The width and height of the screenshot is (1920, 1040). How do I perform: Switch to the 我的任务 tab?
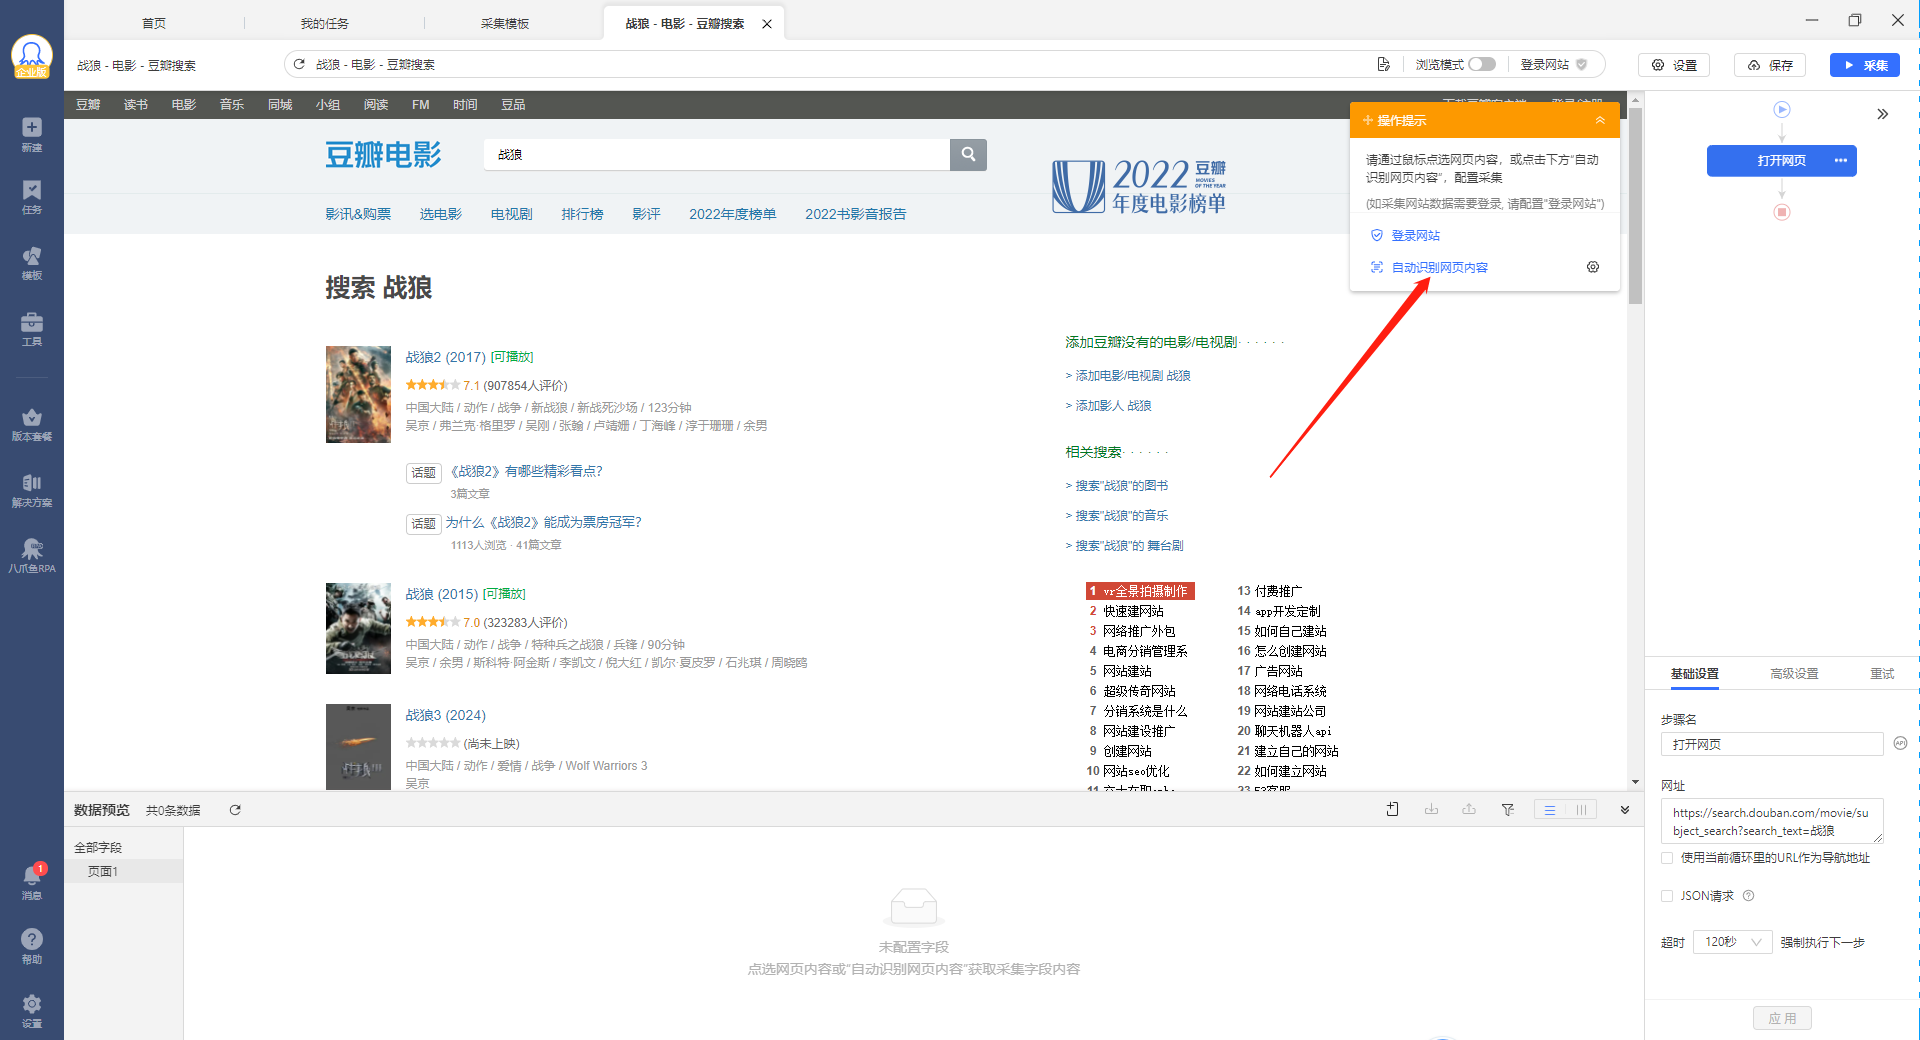325,23
